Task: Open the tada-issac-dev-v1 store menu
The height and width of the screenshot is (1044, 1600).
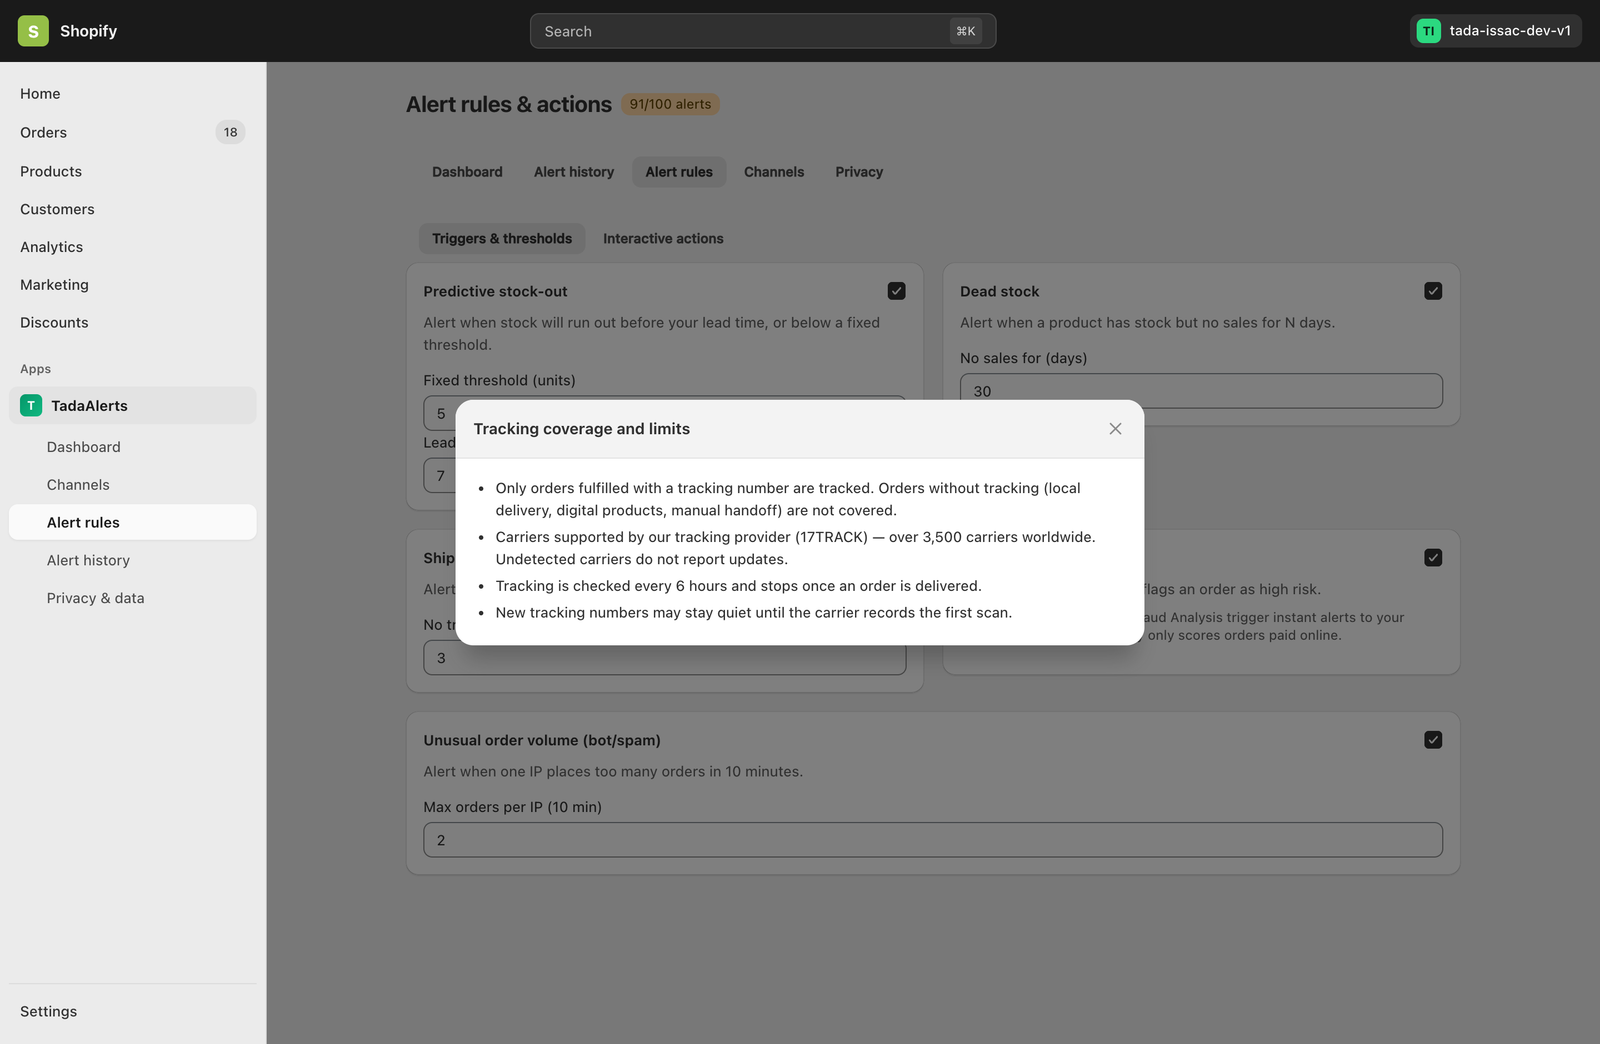Action: [x=1496, y=31]
